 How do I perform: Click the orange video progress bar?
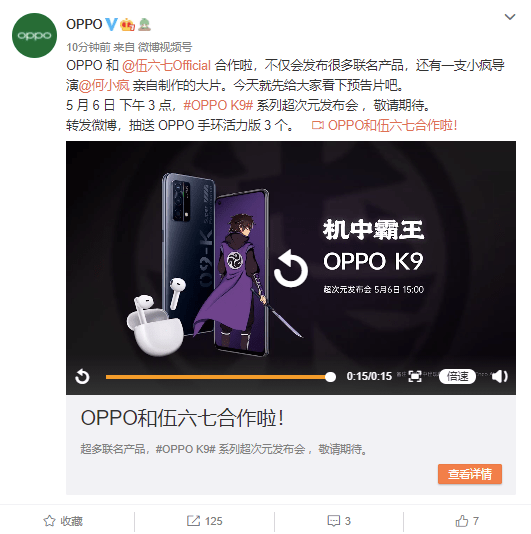click(220, 377)
